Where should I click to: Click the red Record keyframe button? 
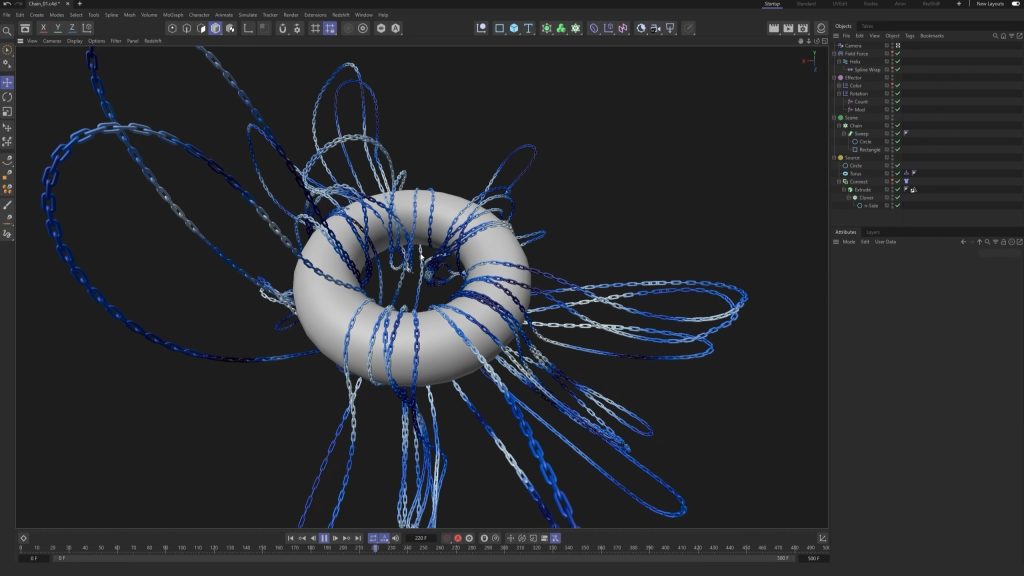coord(458,538)
